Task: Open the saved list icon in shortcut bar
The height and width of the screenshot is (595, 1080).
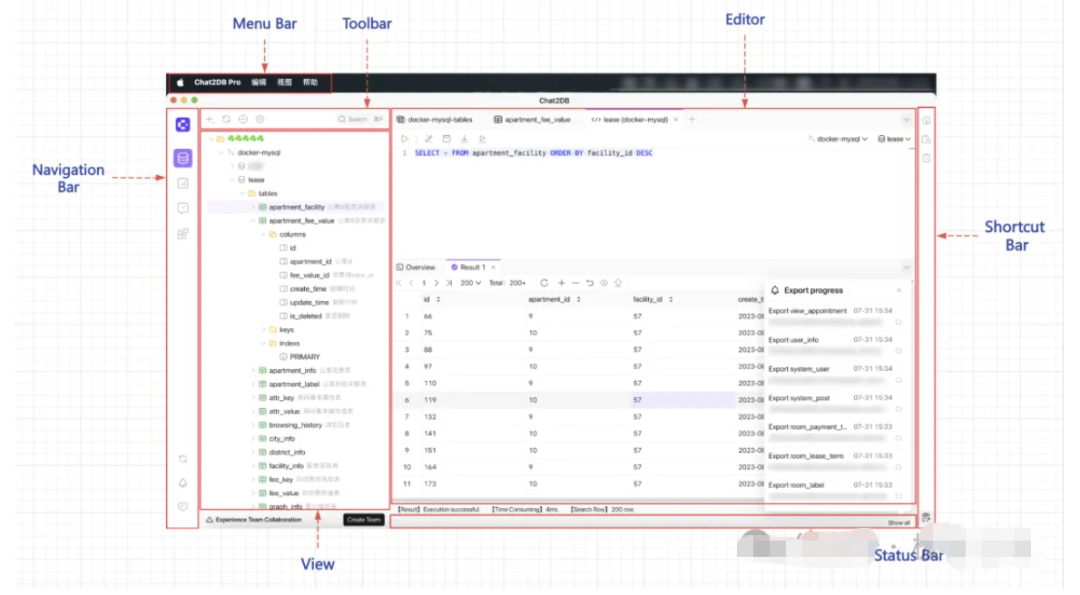Action: 926,158
